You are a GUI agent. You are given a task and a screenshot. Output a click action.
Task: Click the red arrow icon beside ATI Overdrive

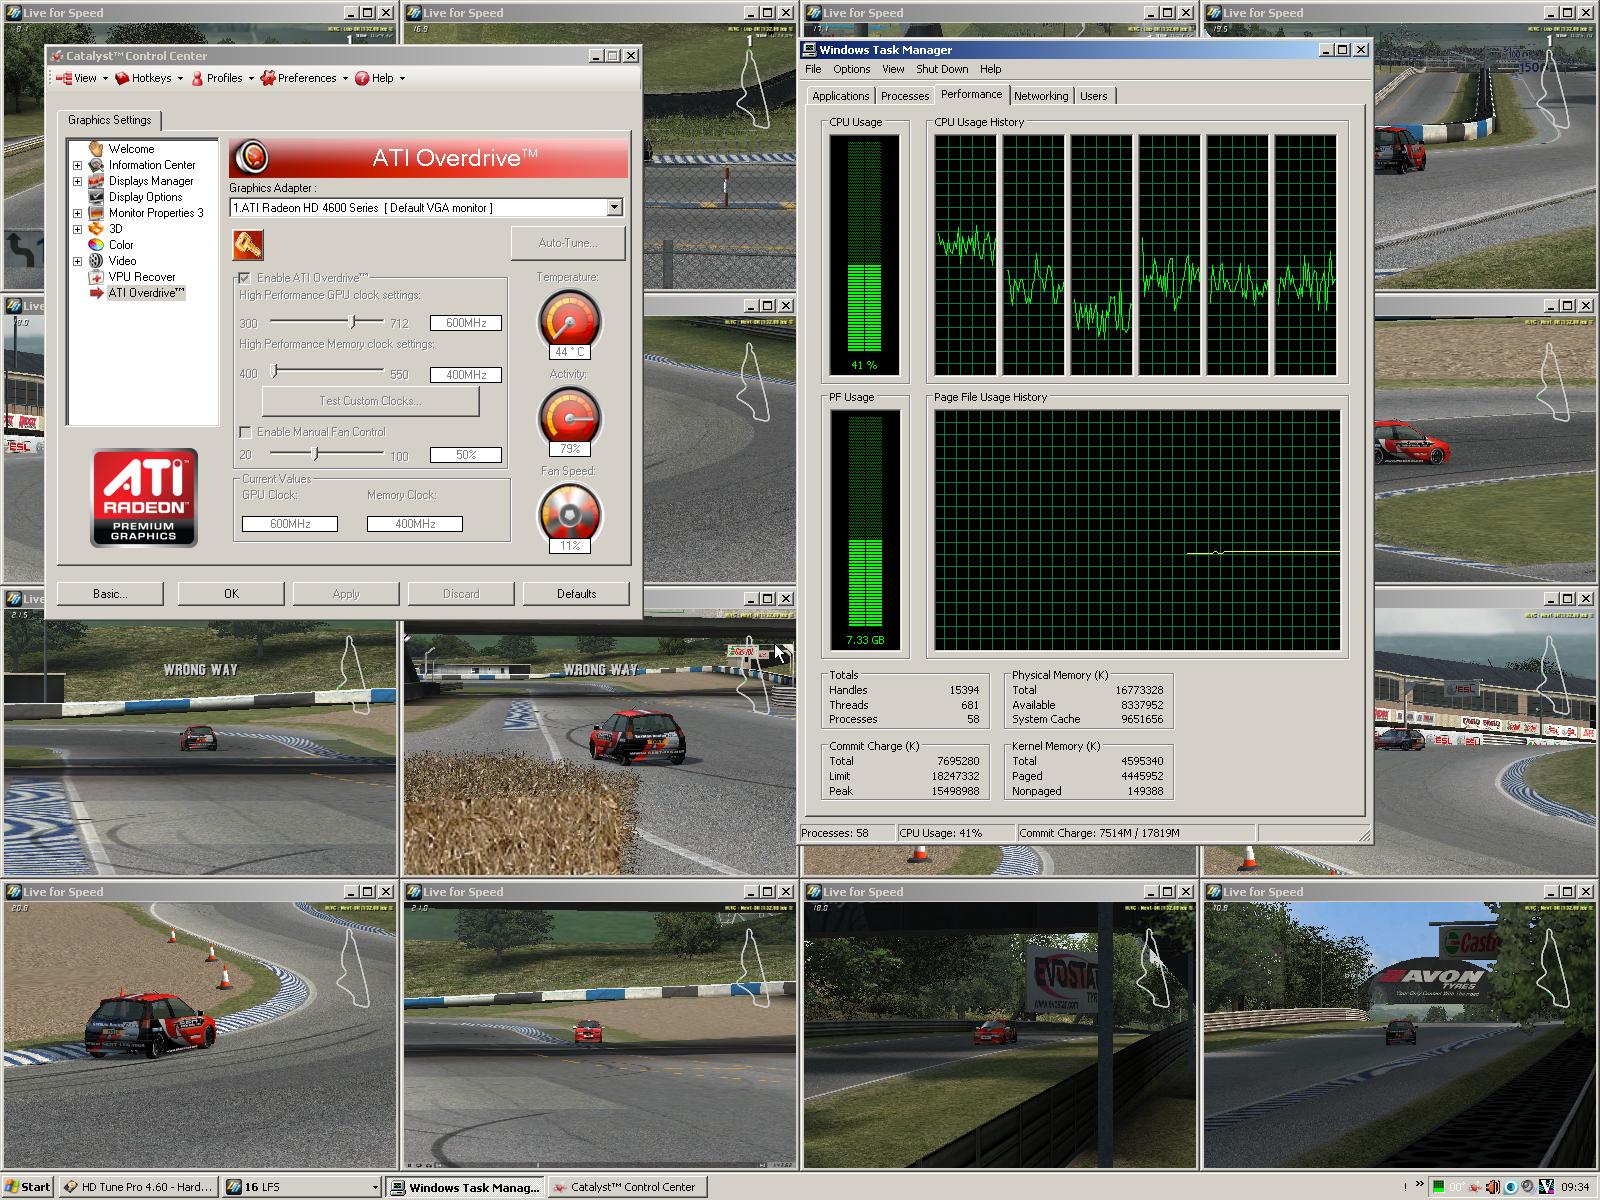pos(96,293)
